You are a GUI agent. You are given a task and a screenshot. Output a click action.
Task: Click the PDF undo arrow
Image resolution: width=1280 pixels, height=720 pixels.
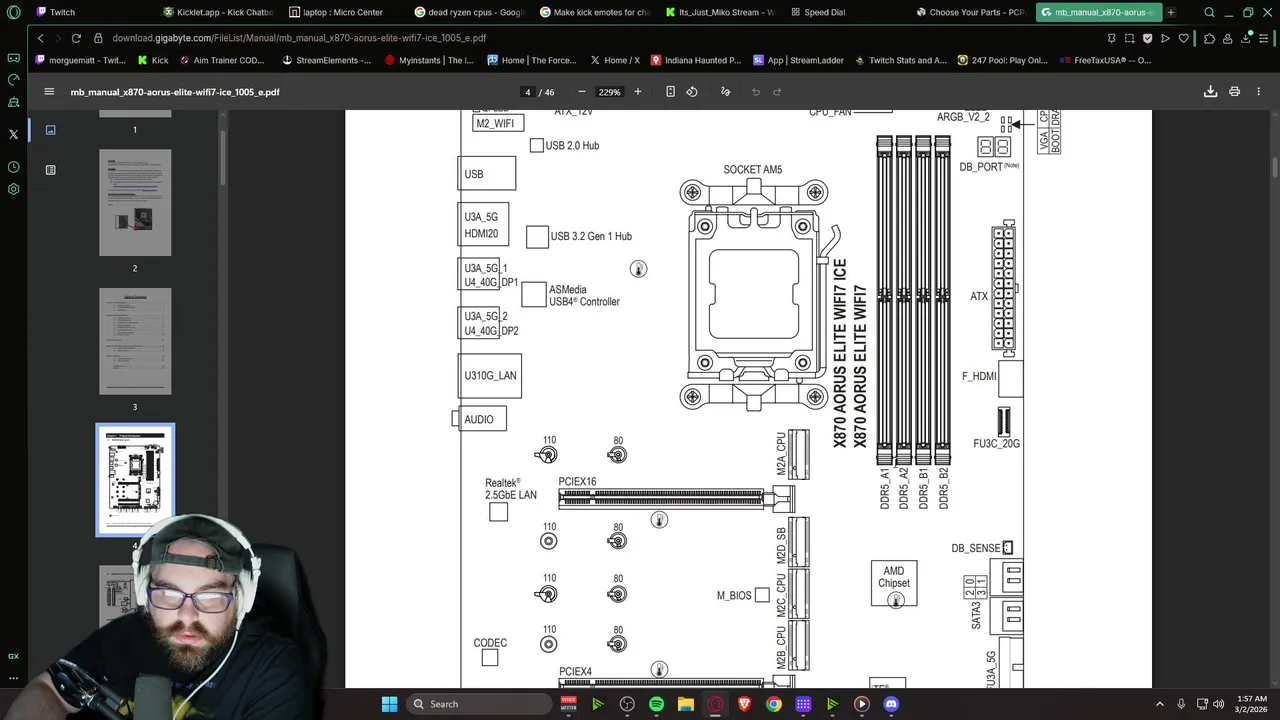tap(756, 92)
